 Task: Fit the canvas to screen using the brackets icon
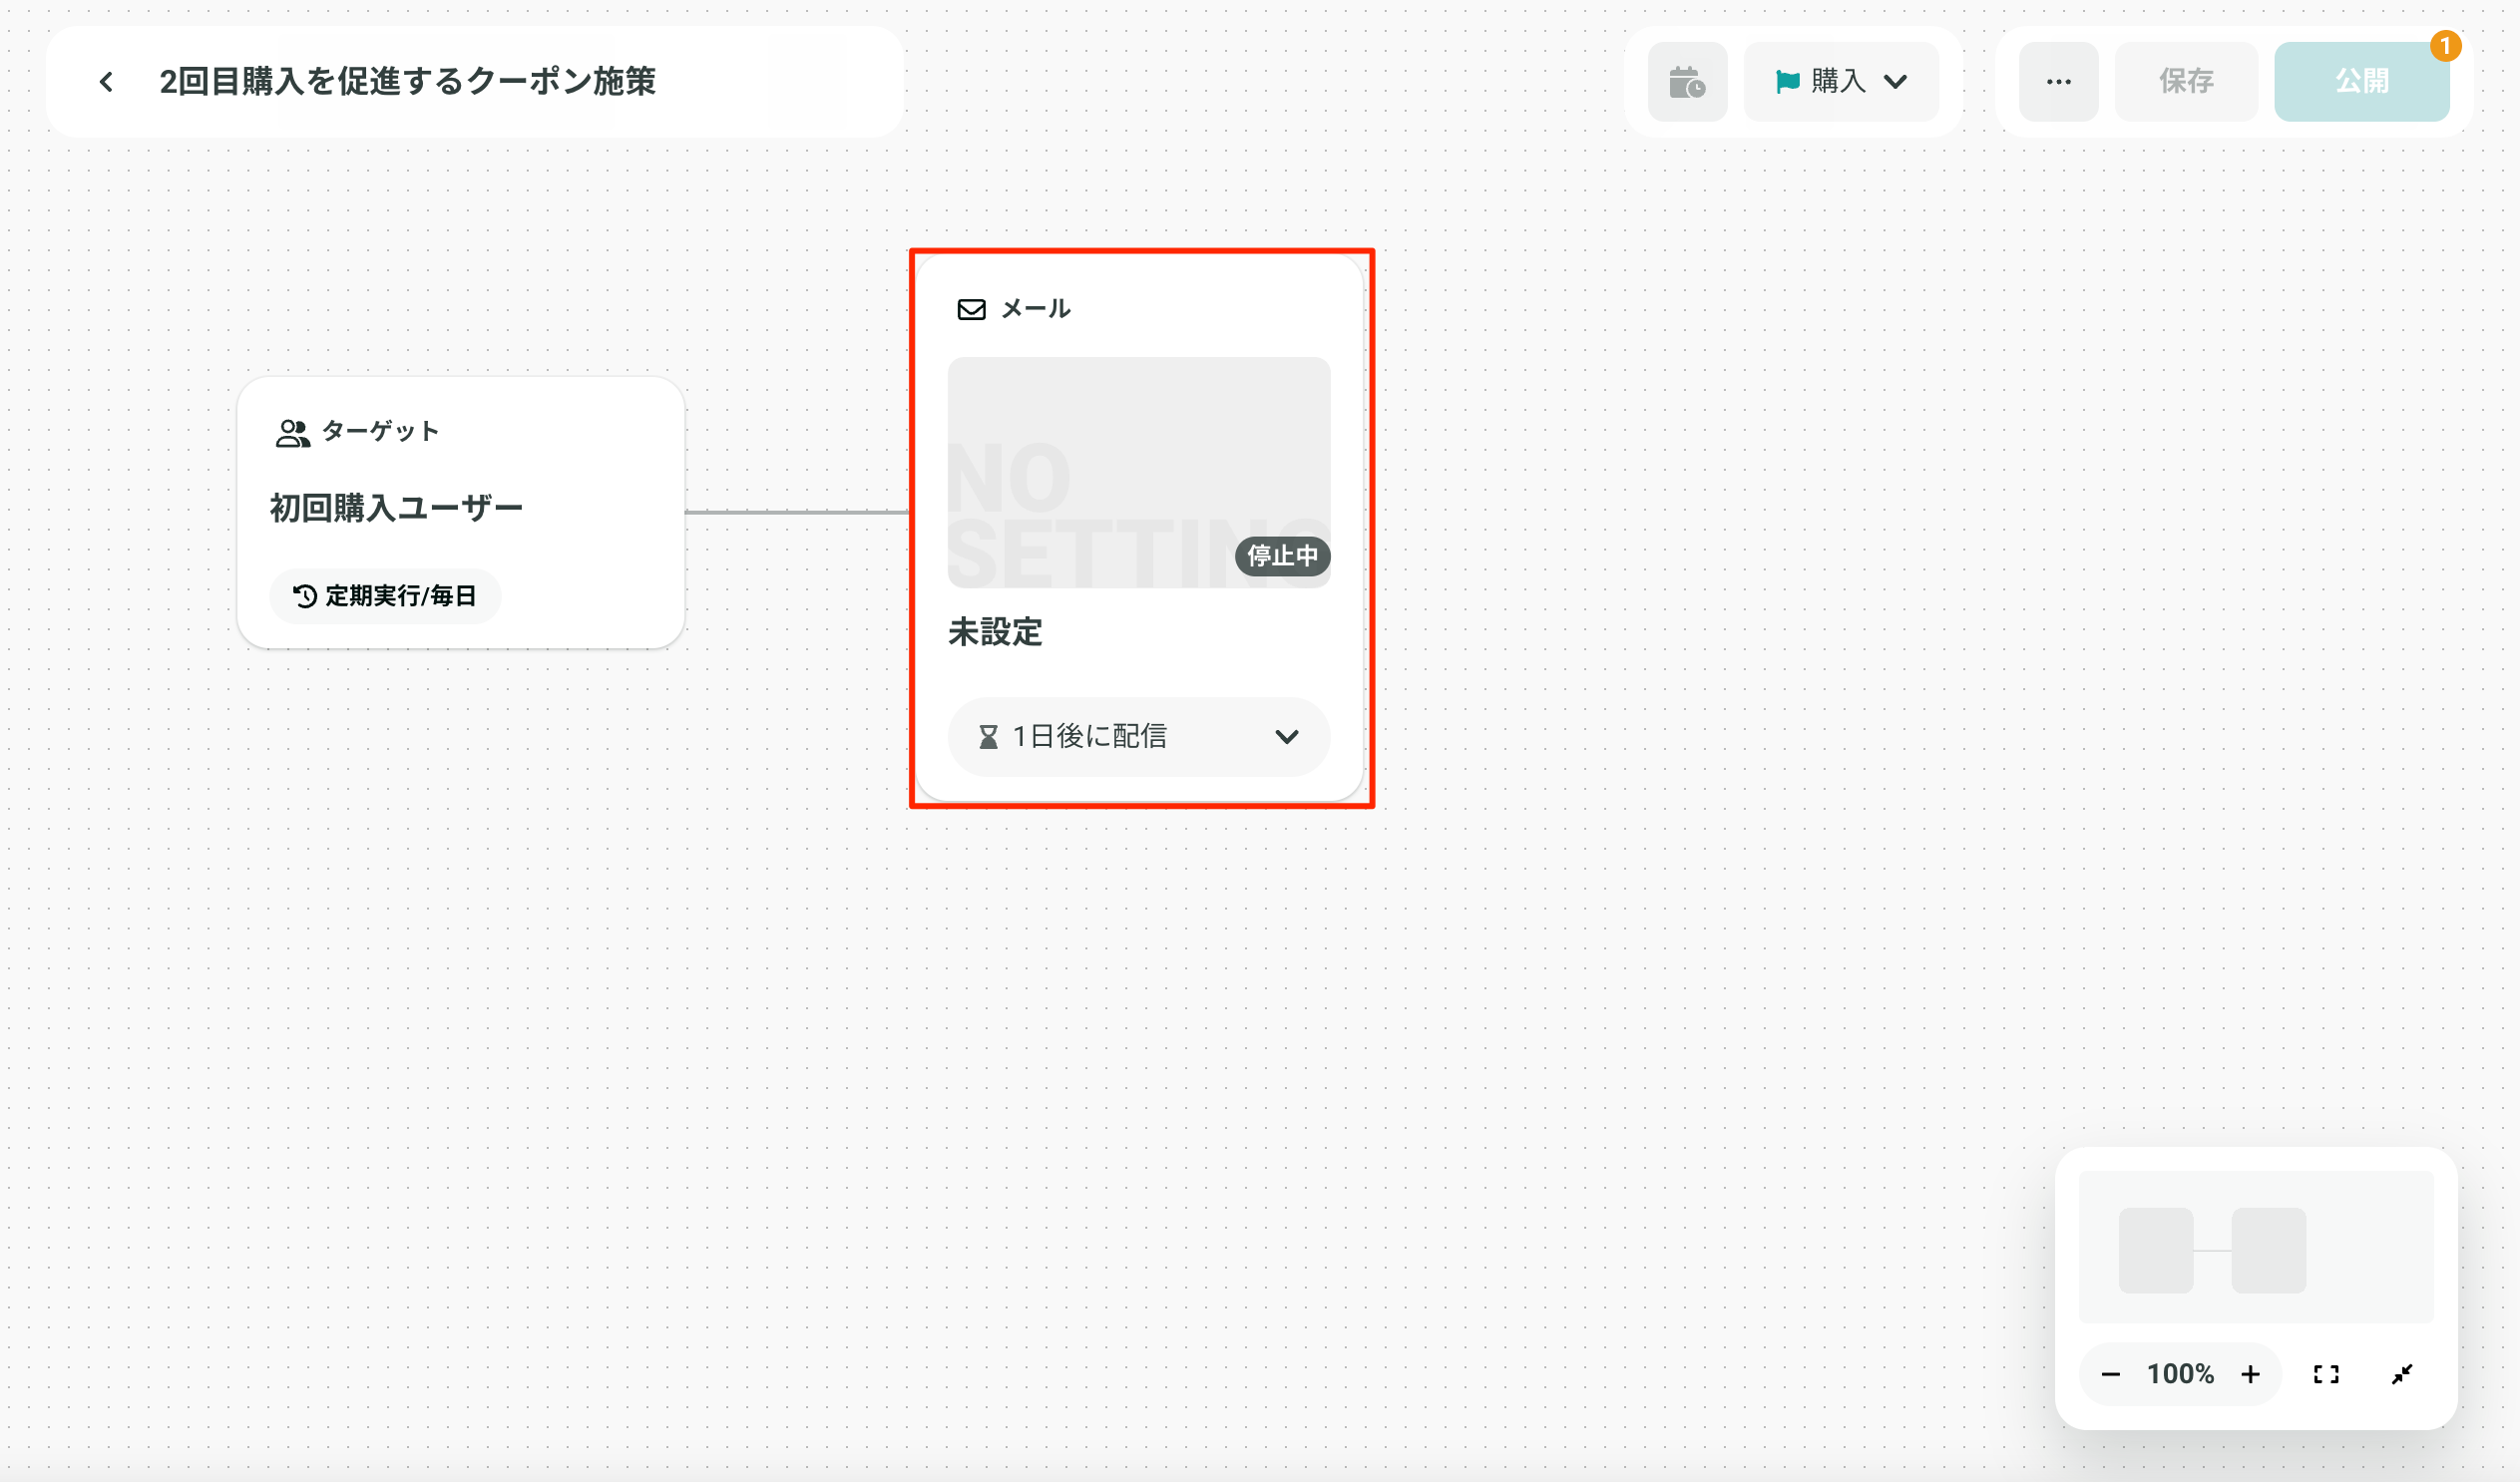(2326, 1374)
